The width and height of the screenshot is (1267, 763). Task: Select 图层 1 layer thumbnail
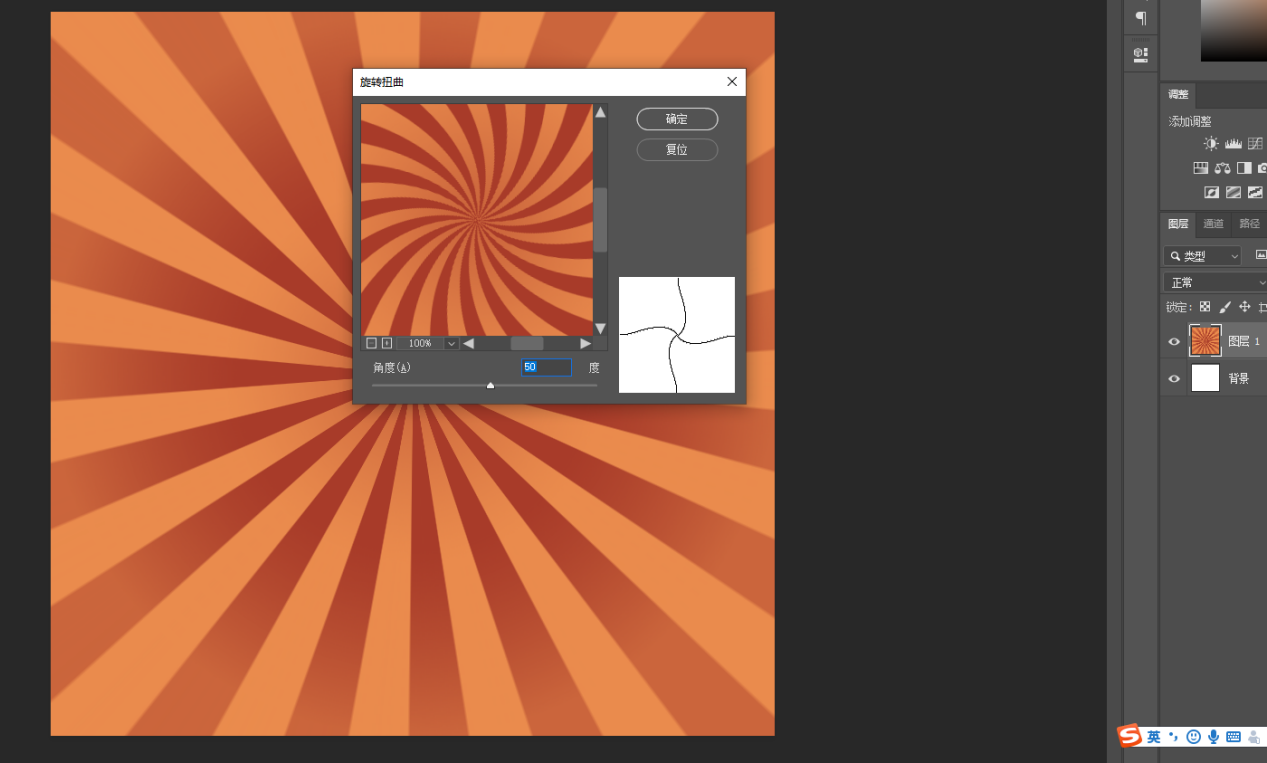coord(1205,341)
